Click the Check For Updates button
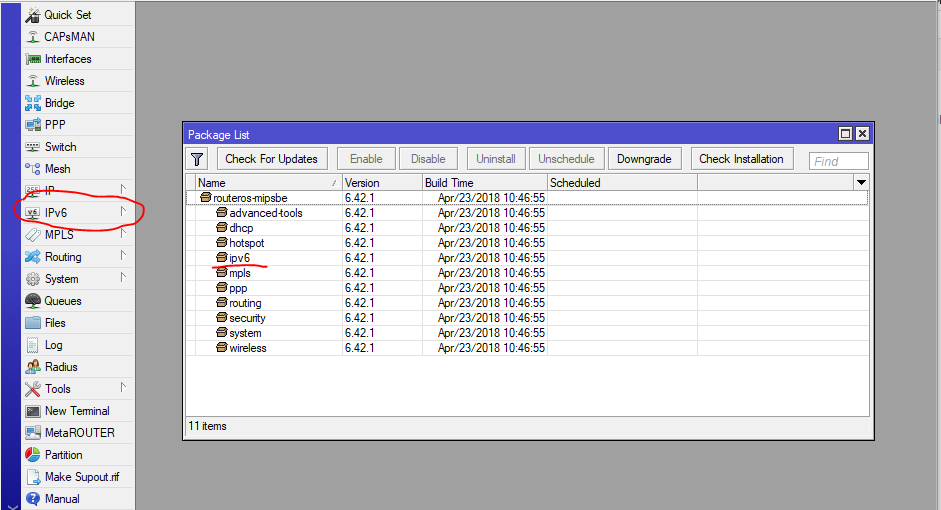Viewport: 941px width, 510px height. [x=271, y=159]
